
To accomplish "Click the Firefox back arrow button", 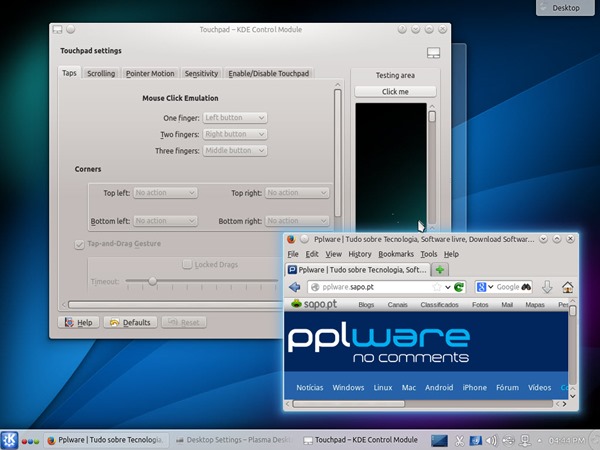I will 295,287.
